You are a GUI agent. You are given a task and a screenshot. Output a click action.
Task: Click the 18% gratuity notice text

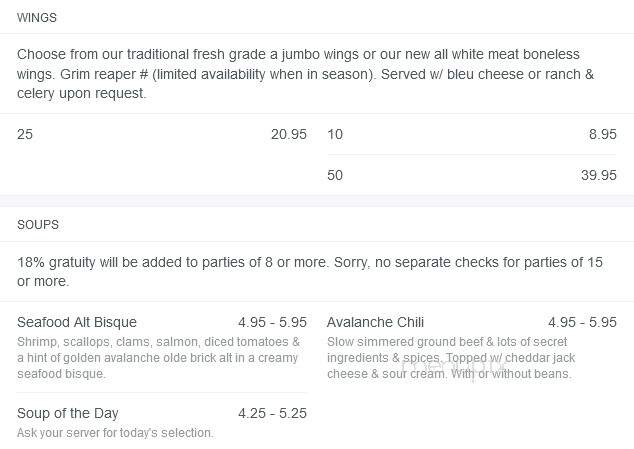(310, 271)
